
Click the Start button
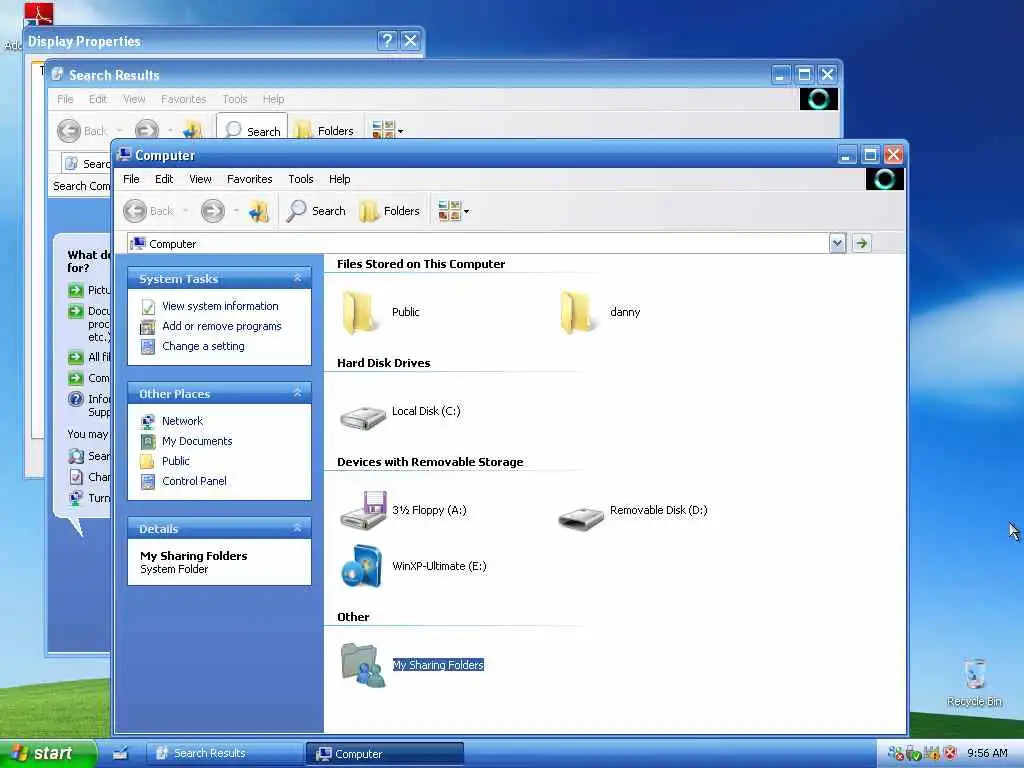click(x=48, y=753)
